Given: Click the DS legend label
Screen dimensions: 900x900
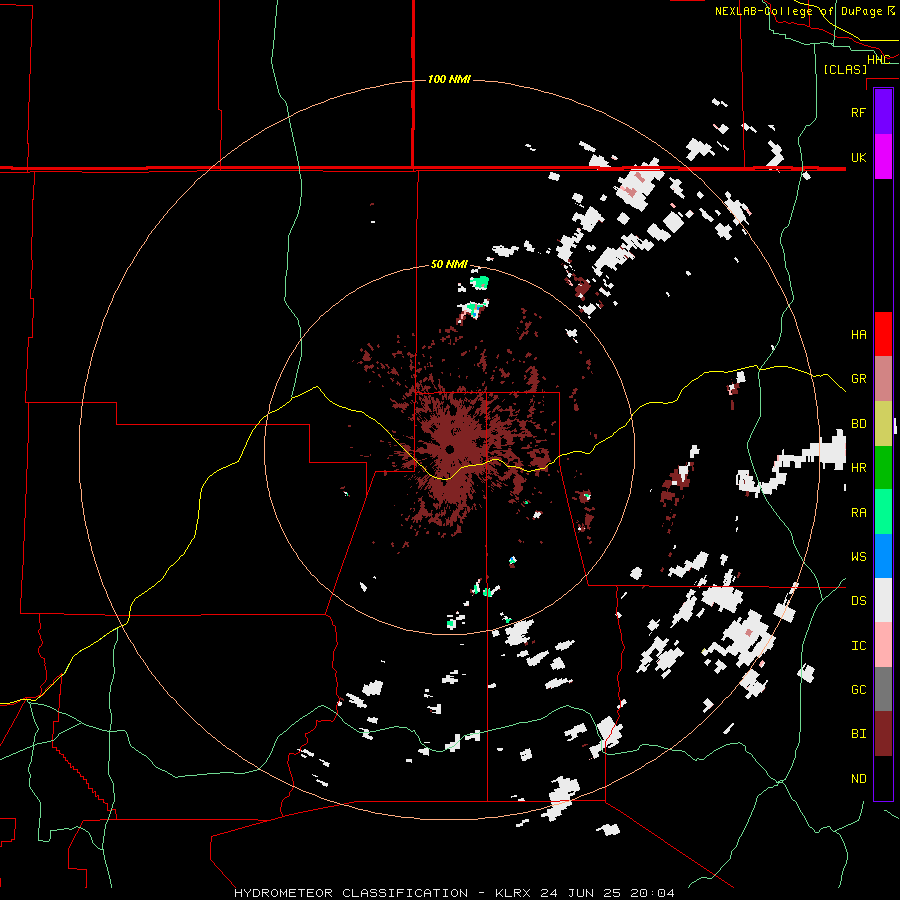Looking at the screenshot, I should click(x=859, y=601).
